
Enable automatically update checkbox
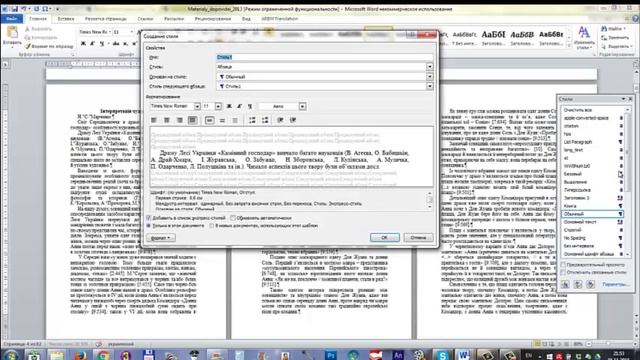[233, 218]
